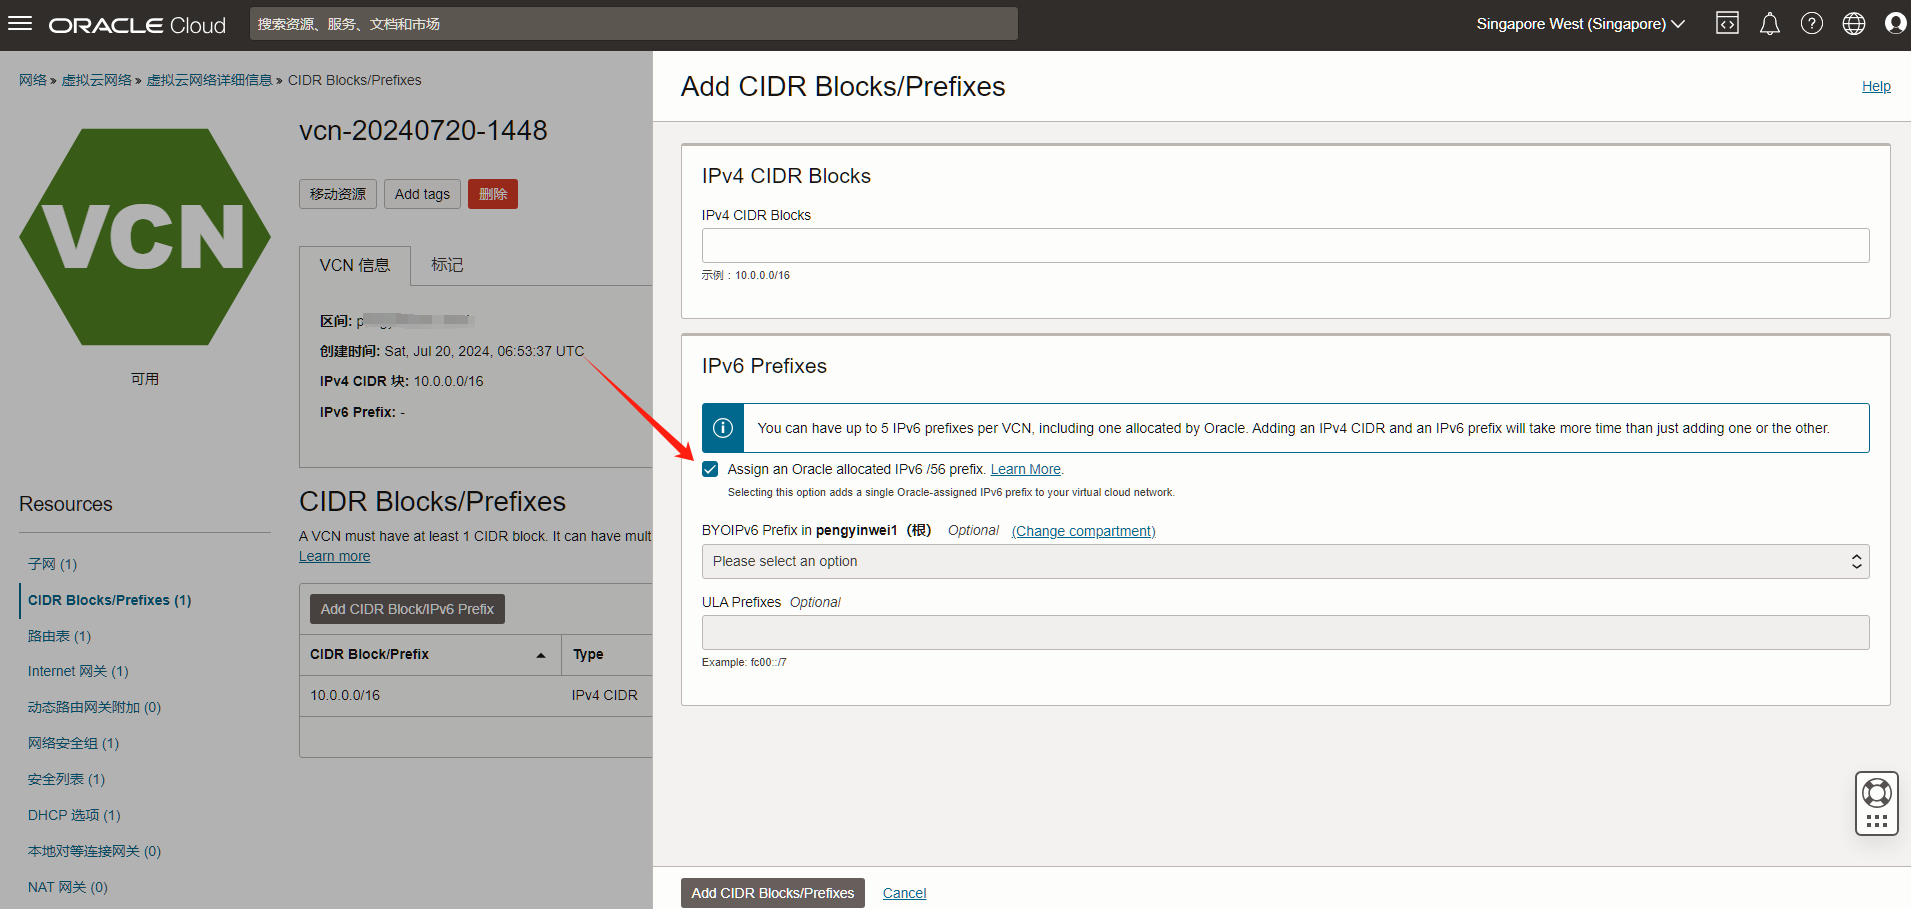Open the hamburger navigation menu
The image size is (1911, 909).
(x=20, y=24)
